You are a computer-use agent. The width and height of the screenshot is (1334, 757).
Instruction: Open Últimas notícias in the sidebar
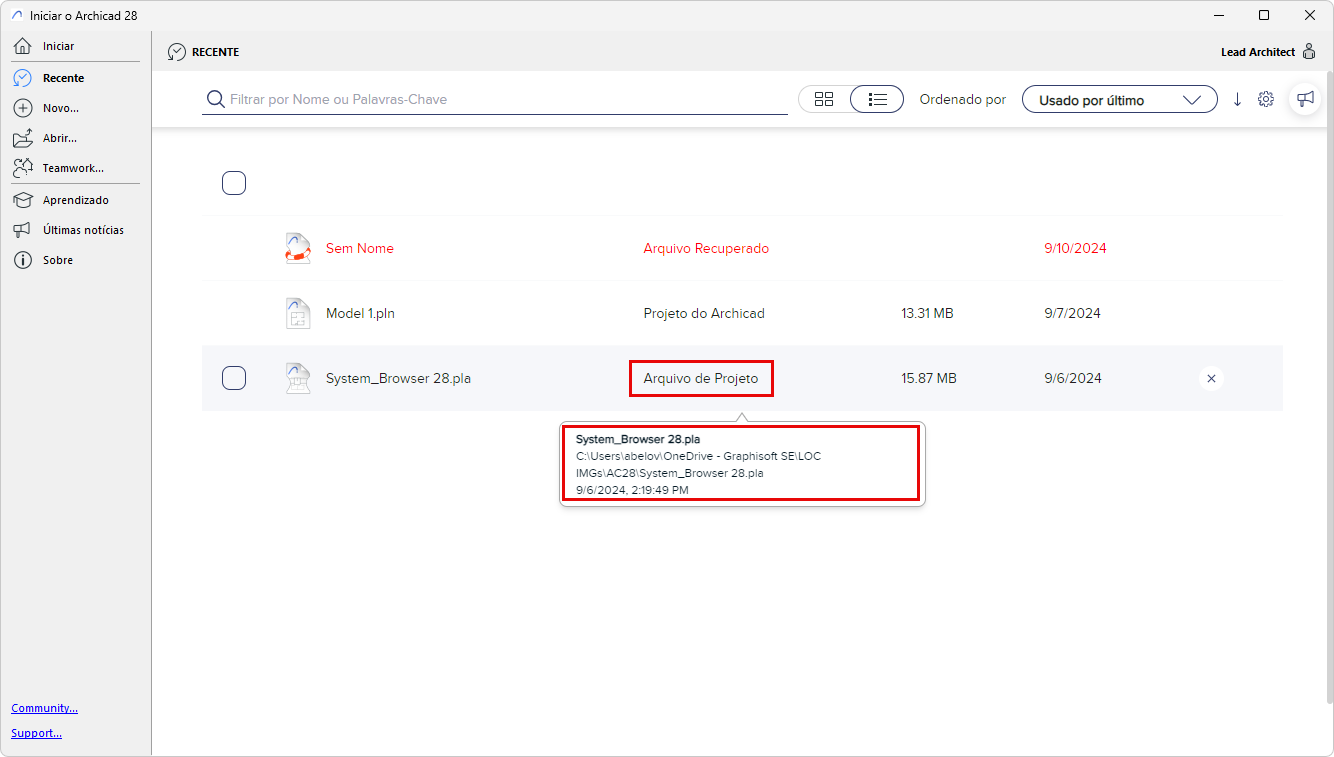(83, 230)
